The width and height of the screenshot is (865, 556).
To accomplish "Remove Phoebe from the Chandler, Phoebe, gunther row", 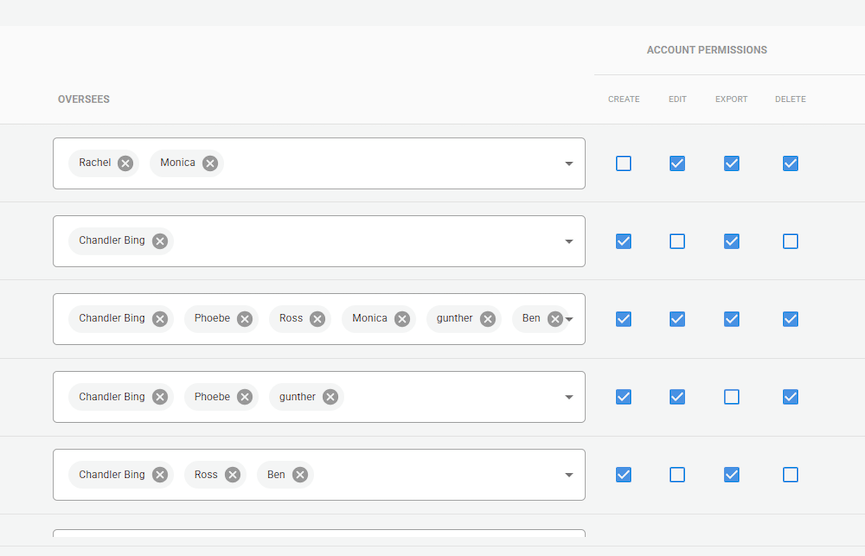I will (x=244, y=397).
